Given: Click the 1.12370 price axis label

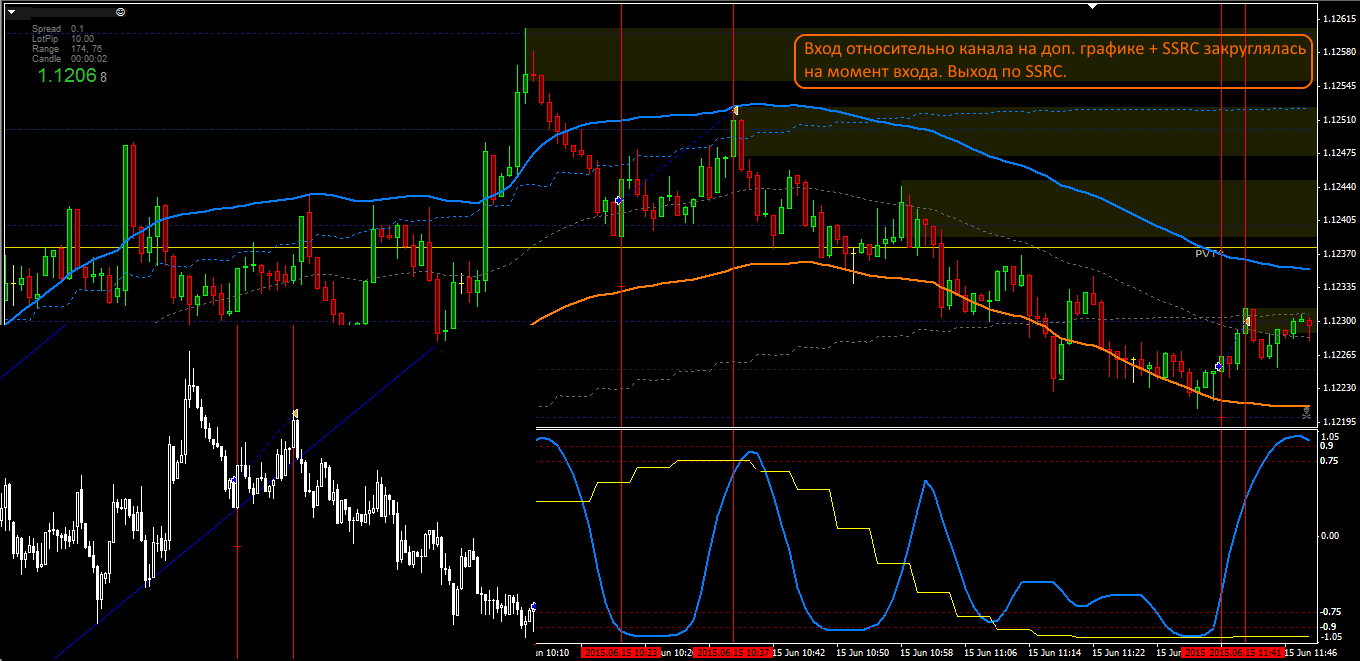Looking at the screenshot, I should pos(1338,254).
